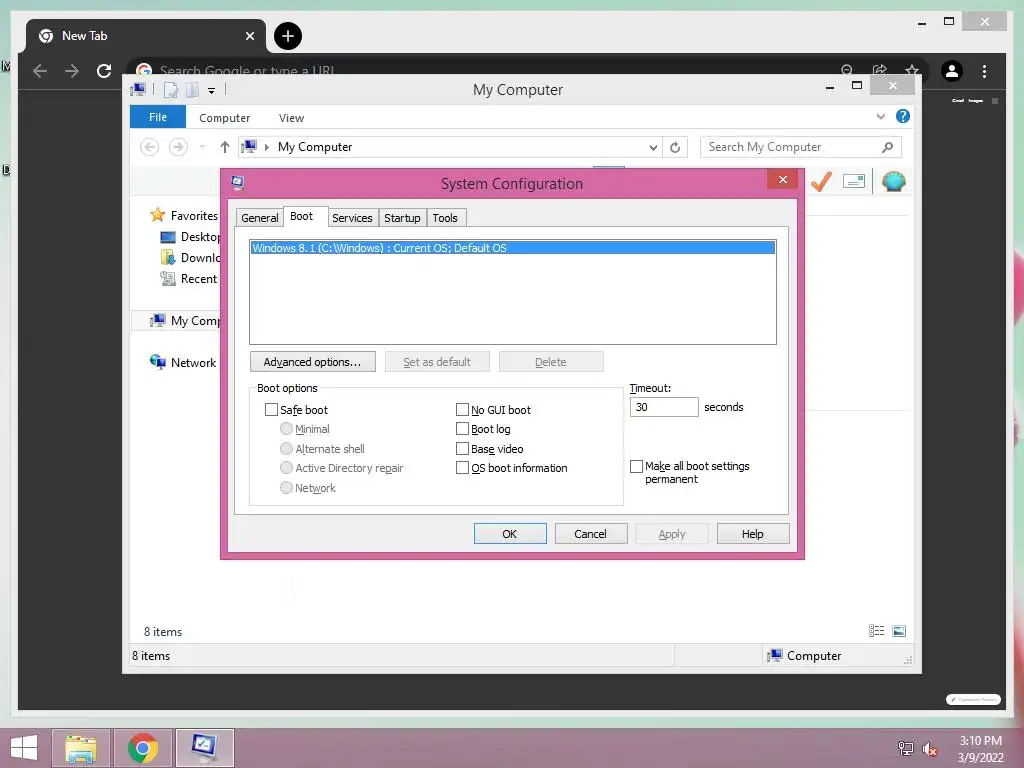Open Google Chrome from the taskbar
Image resolution: width=1024 pixels, height=768 pixels.
pyautogui.click(x=143, y=748)
